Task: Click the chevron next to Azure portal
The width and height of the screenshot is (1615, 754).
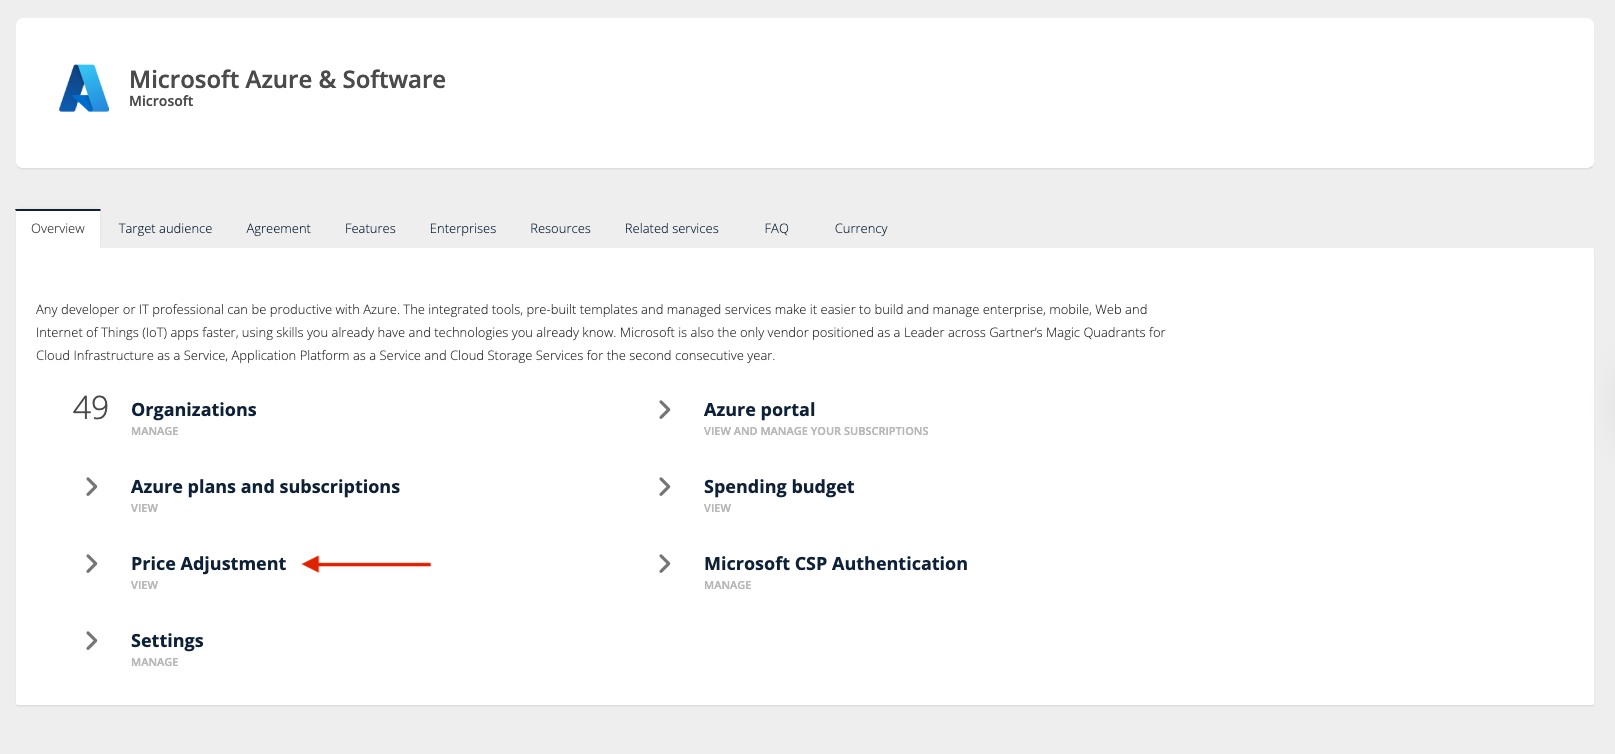Action: pyautogui.click(x=665, y=410)
